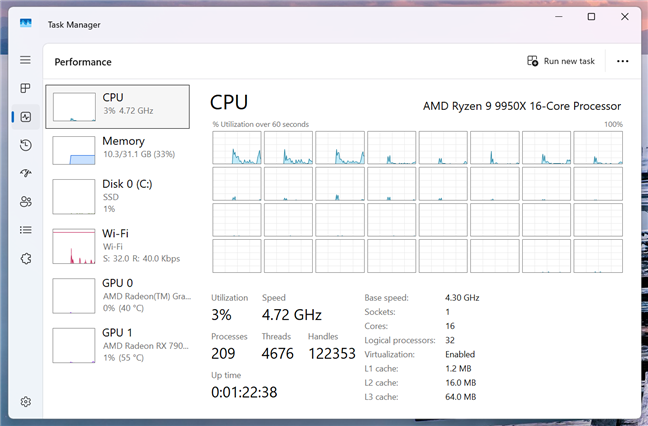Open the Users page icon
The height and width of the screenshot is (426, 648).
coord(26,202)
